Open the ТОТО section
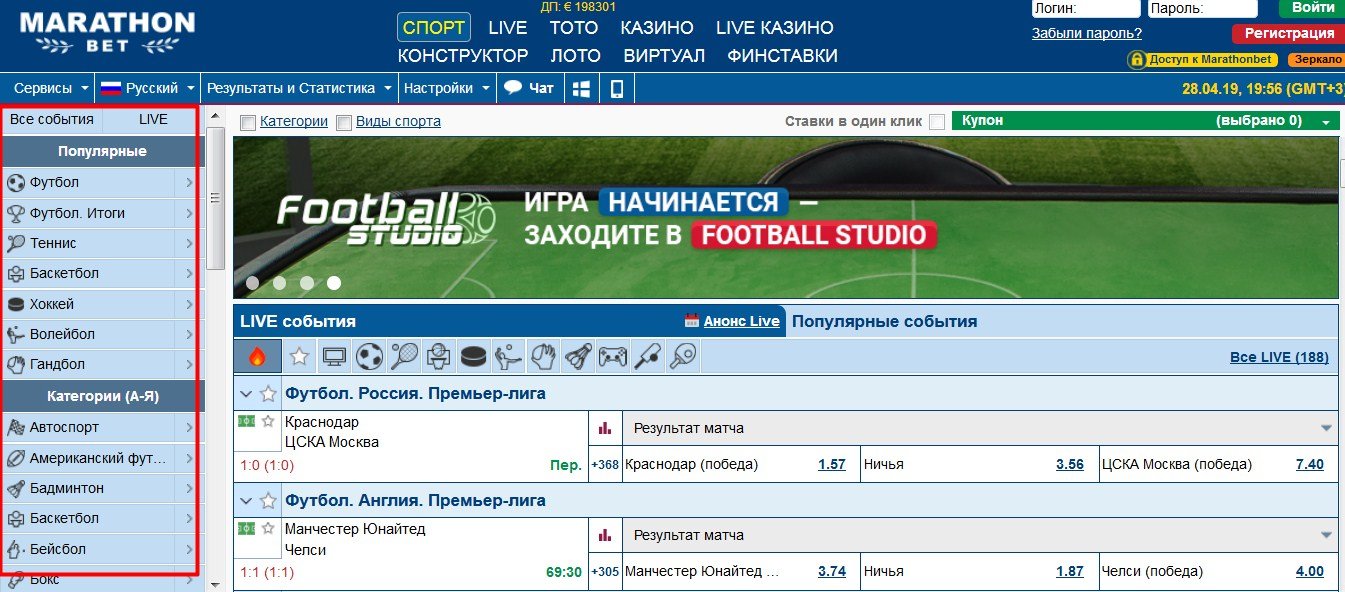 tap(574, 28)
